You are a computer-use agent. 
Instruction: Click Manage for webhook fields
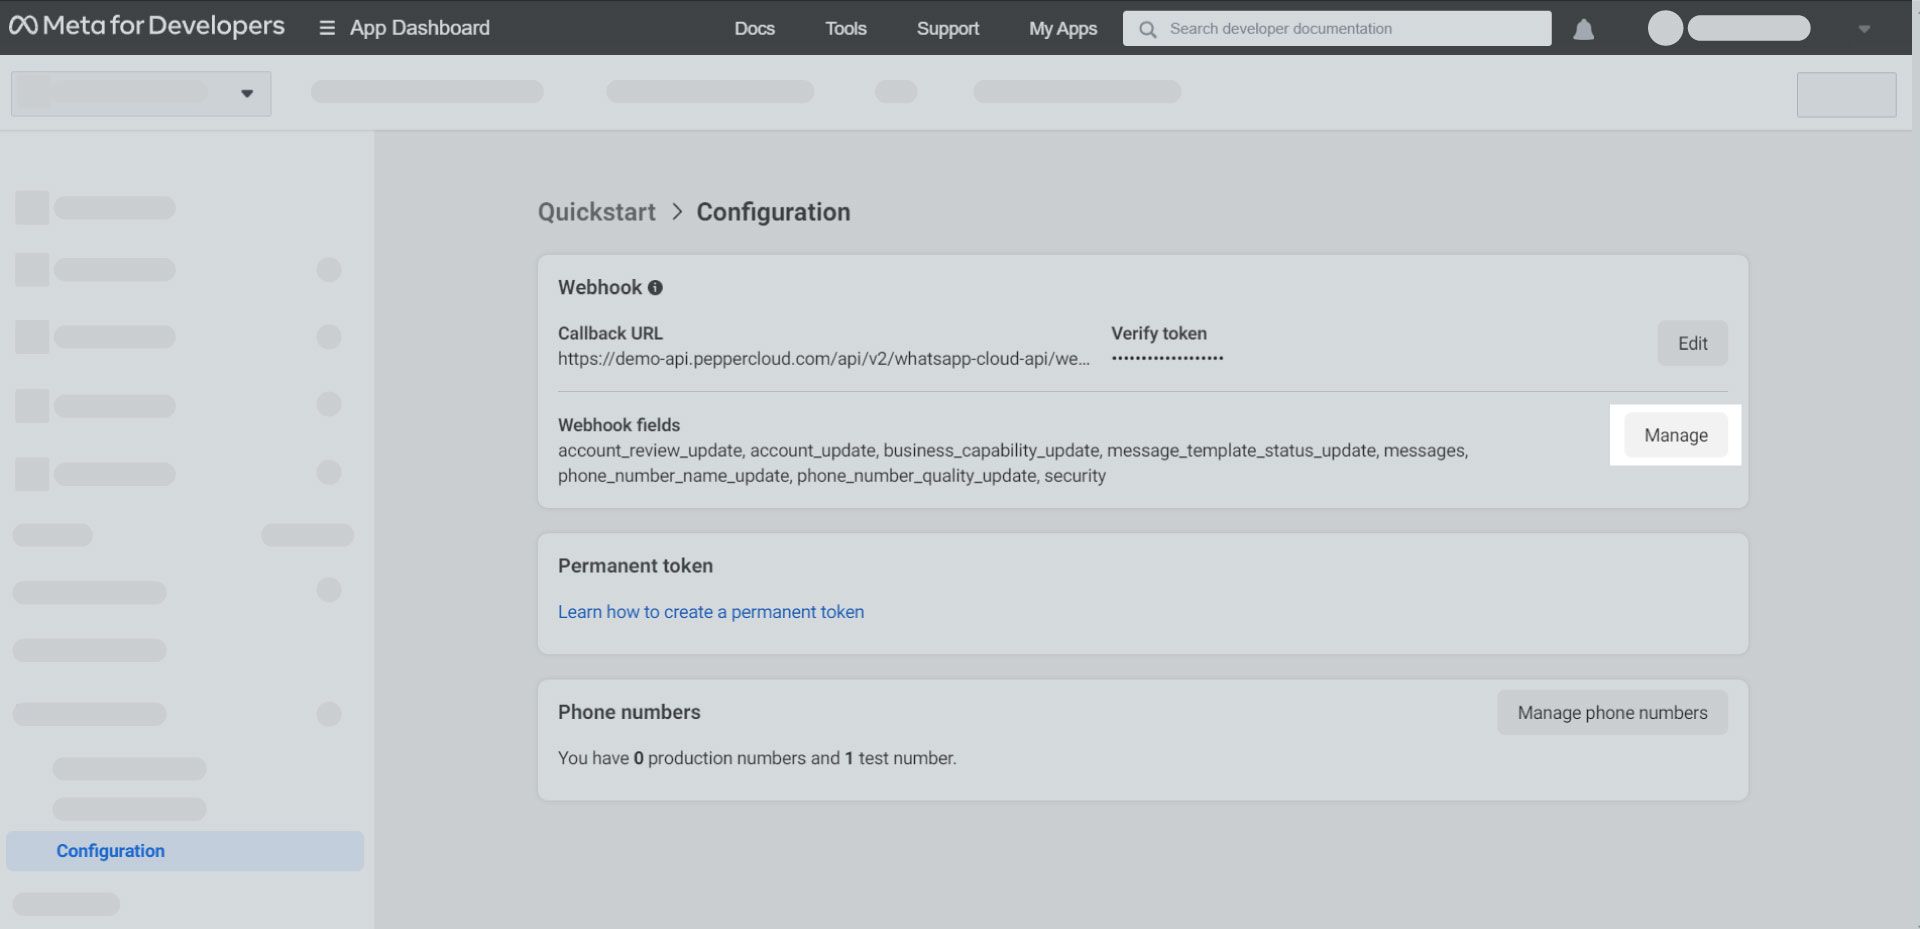pos(1676,435)
